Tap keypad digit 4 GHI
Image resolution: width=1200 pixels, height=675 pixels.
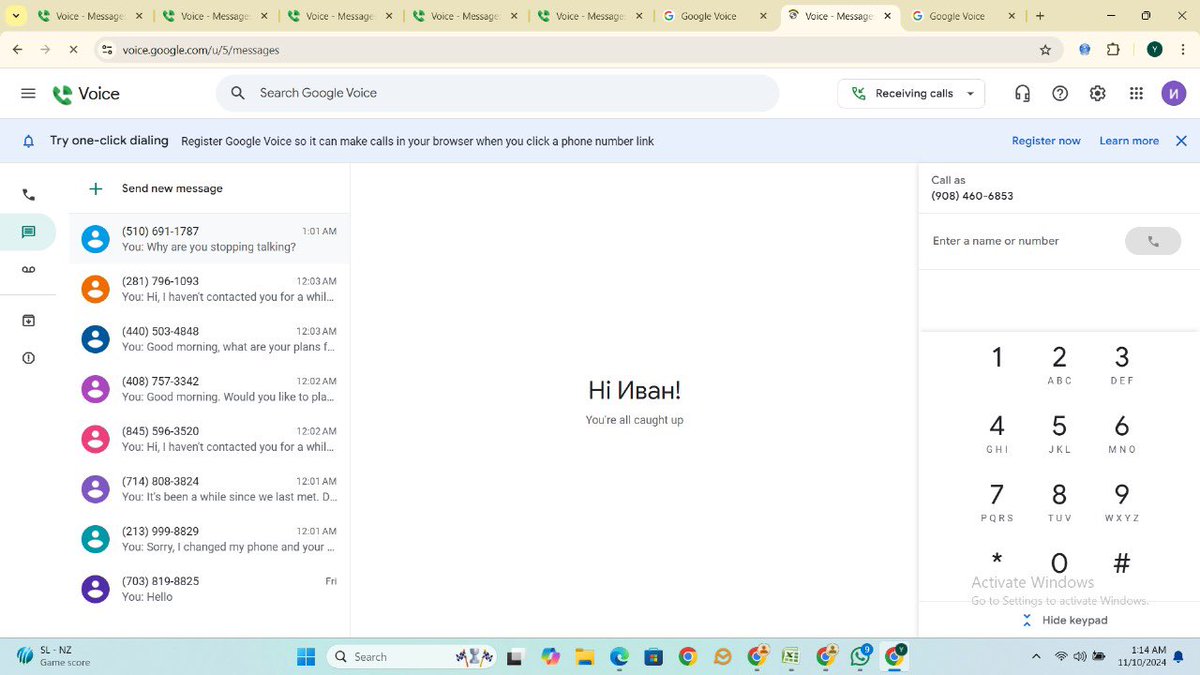(x=997, y=433)
